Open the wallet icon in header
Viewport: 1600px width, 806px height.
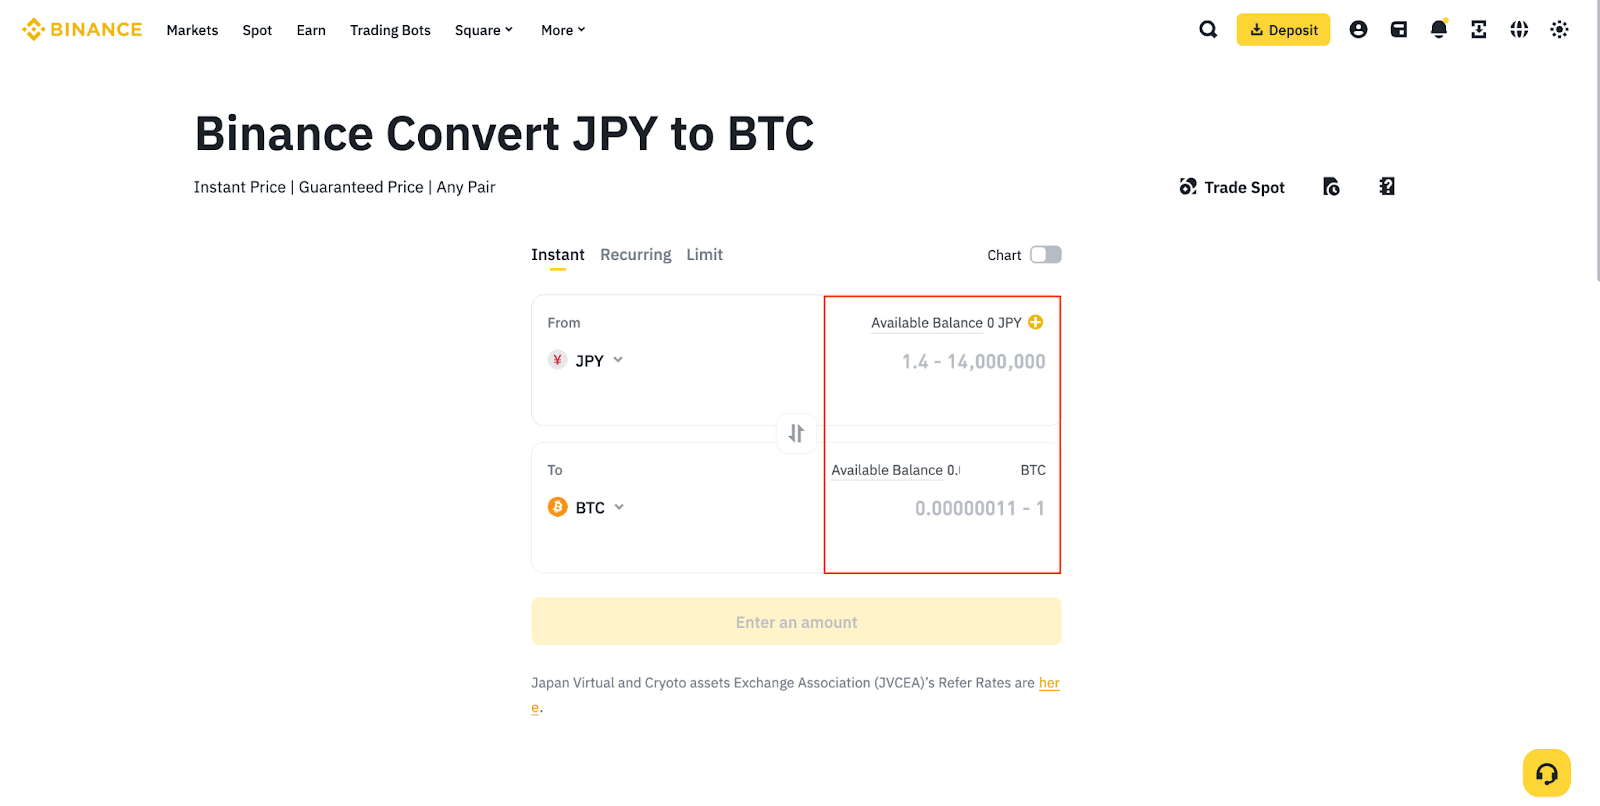click(1399, 30)
